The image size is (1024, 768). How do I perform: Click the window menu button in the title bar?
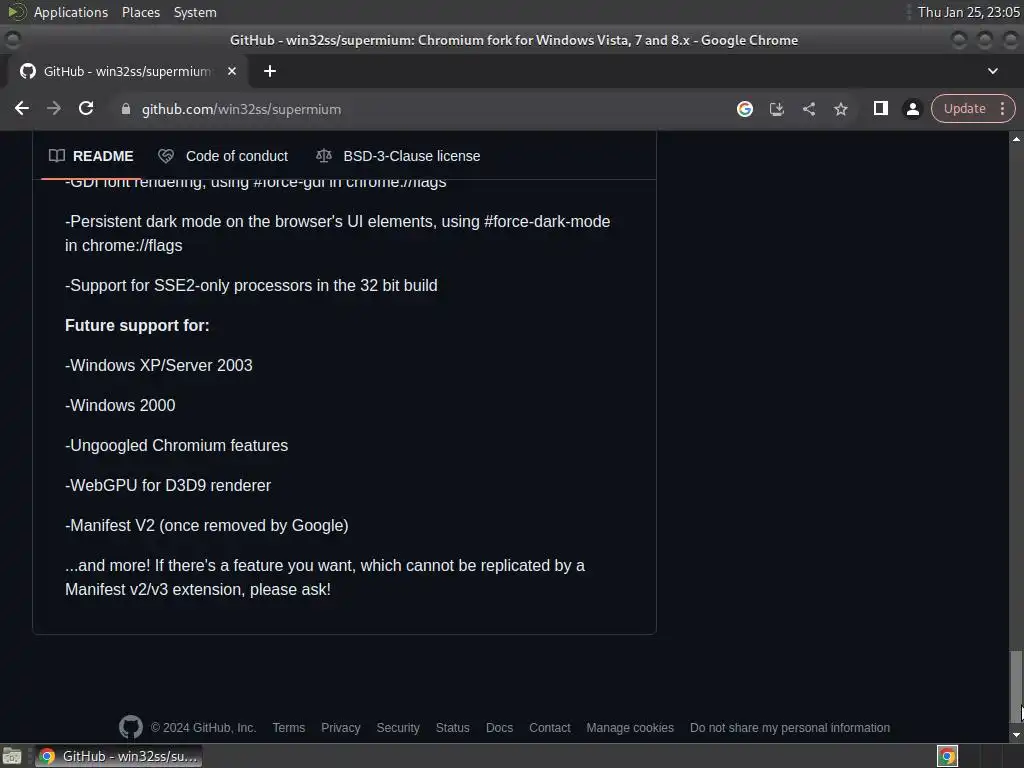(x=12, y=40)
